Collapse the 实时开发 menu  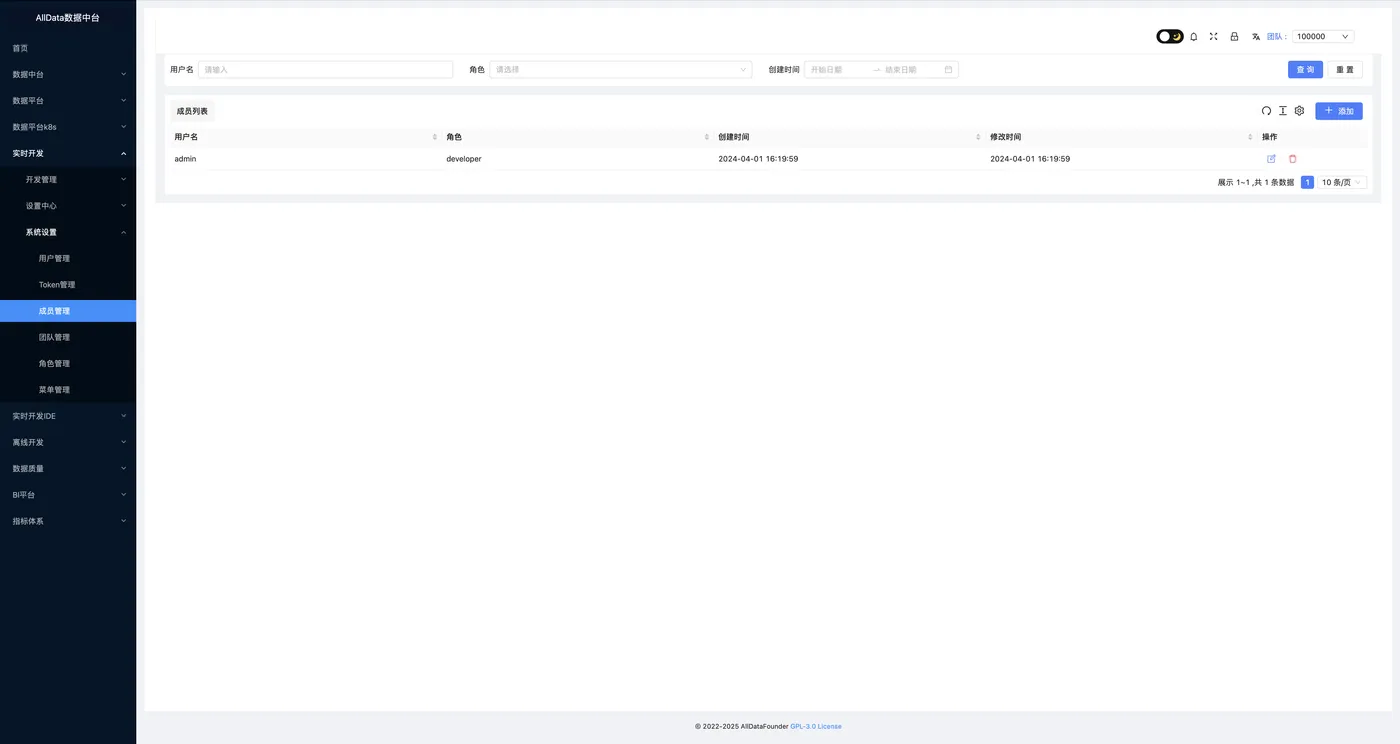point(68,153)
